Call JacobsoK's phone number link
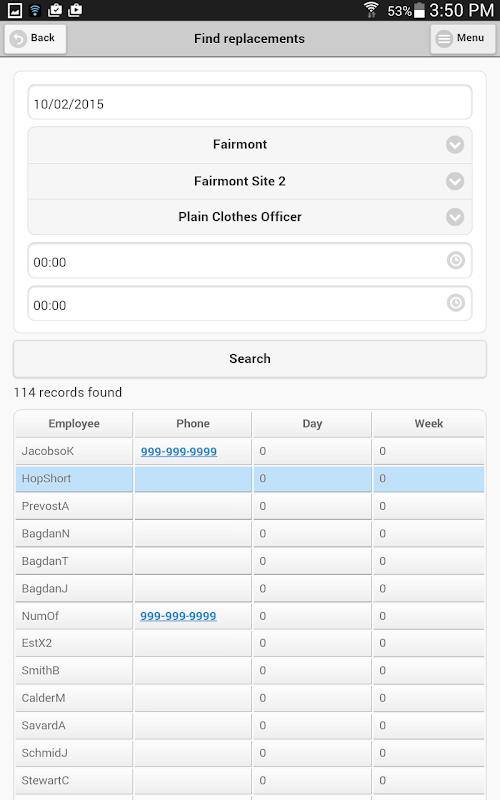Viewport: 500px width, 800px height. coord(179,452)
